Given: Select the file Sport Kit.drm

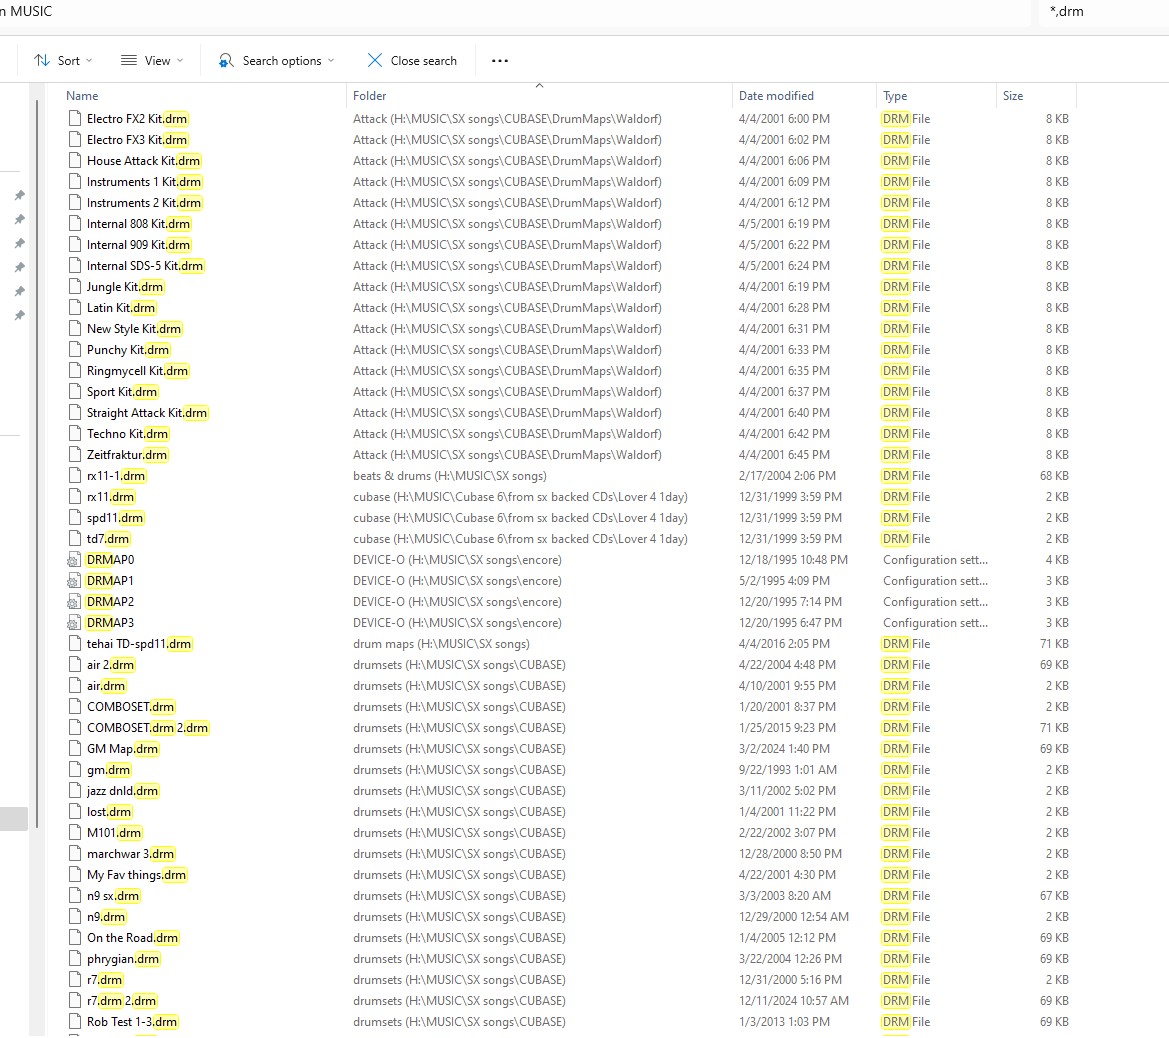Looking at the screenshot, I should point(122,391).
